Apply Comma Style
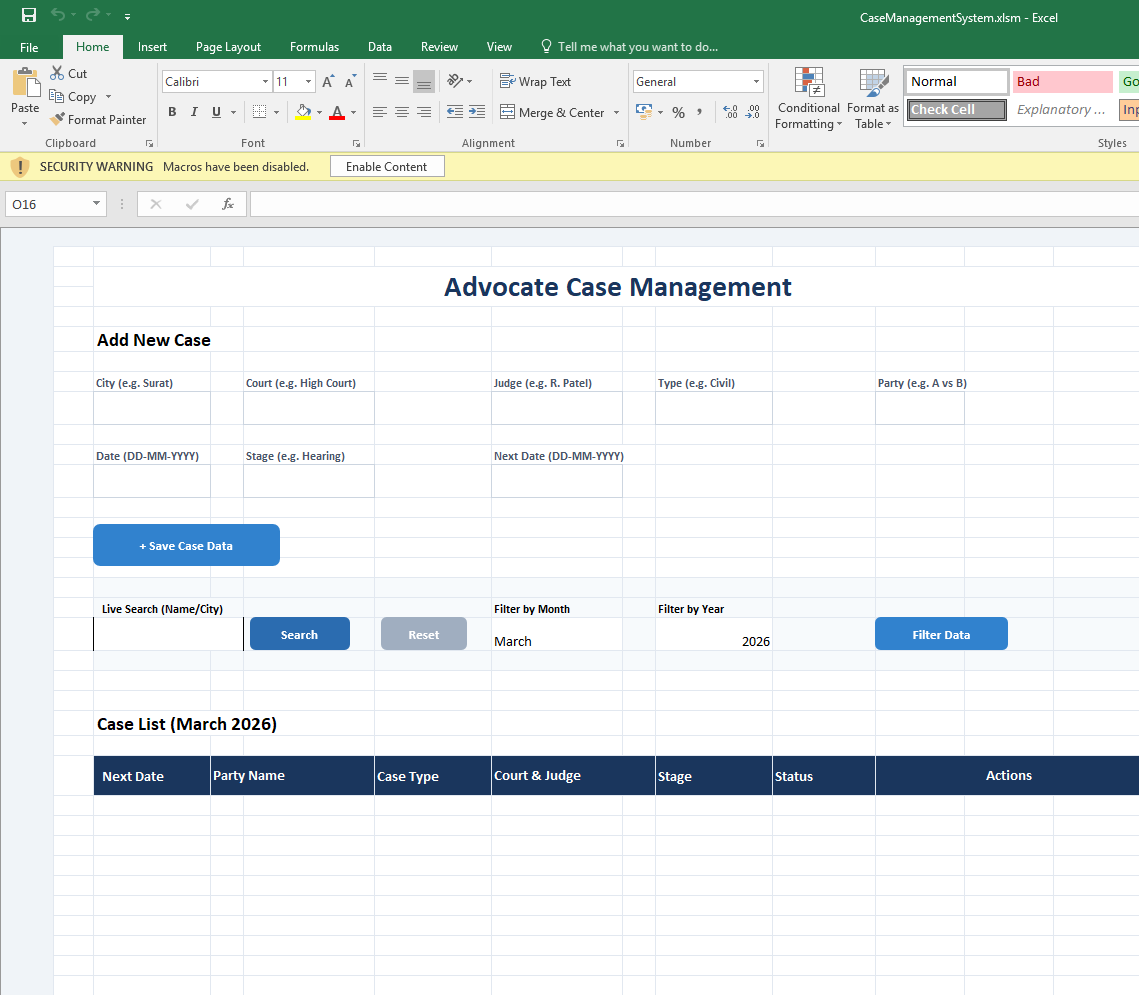 [700, 112]
